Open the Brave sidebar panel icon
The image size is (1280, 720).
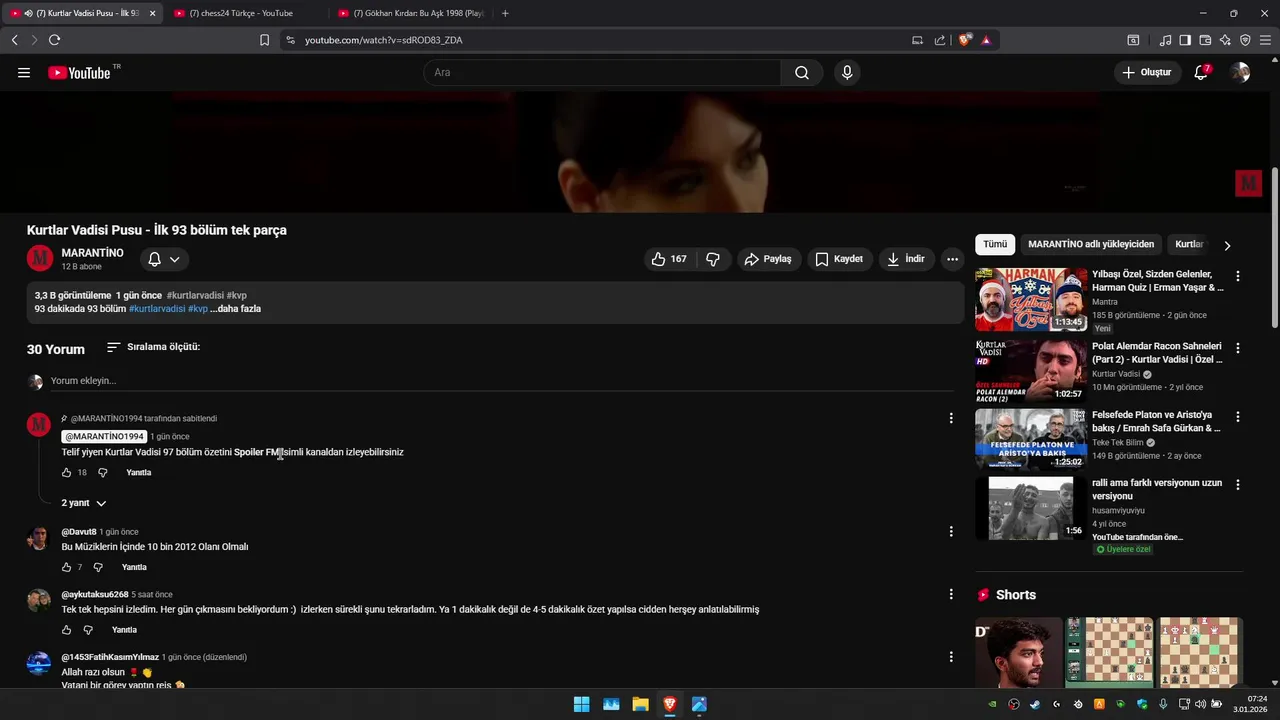1185,40
